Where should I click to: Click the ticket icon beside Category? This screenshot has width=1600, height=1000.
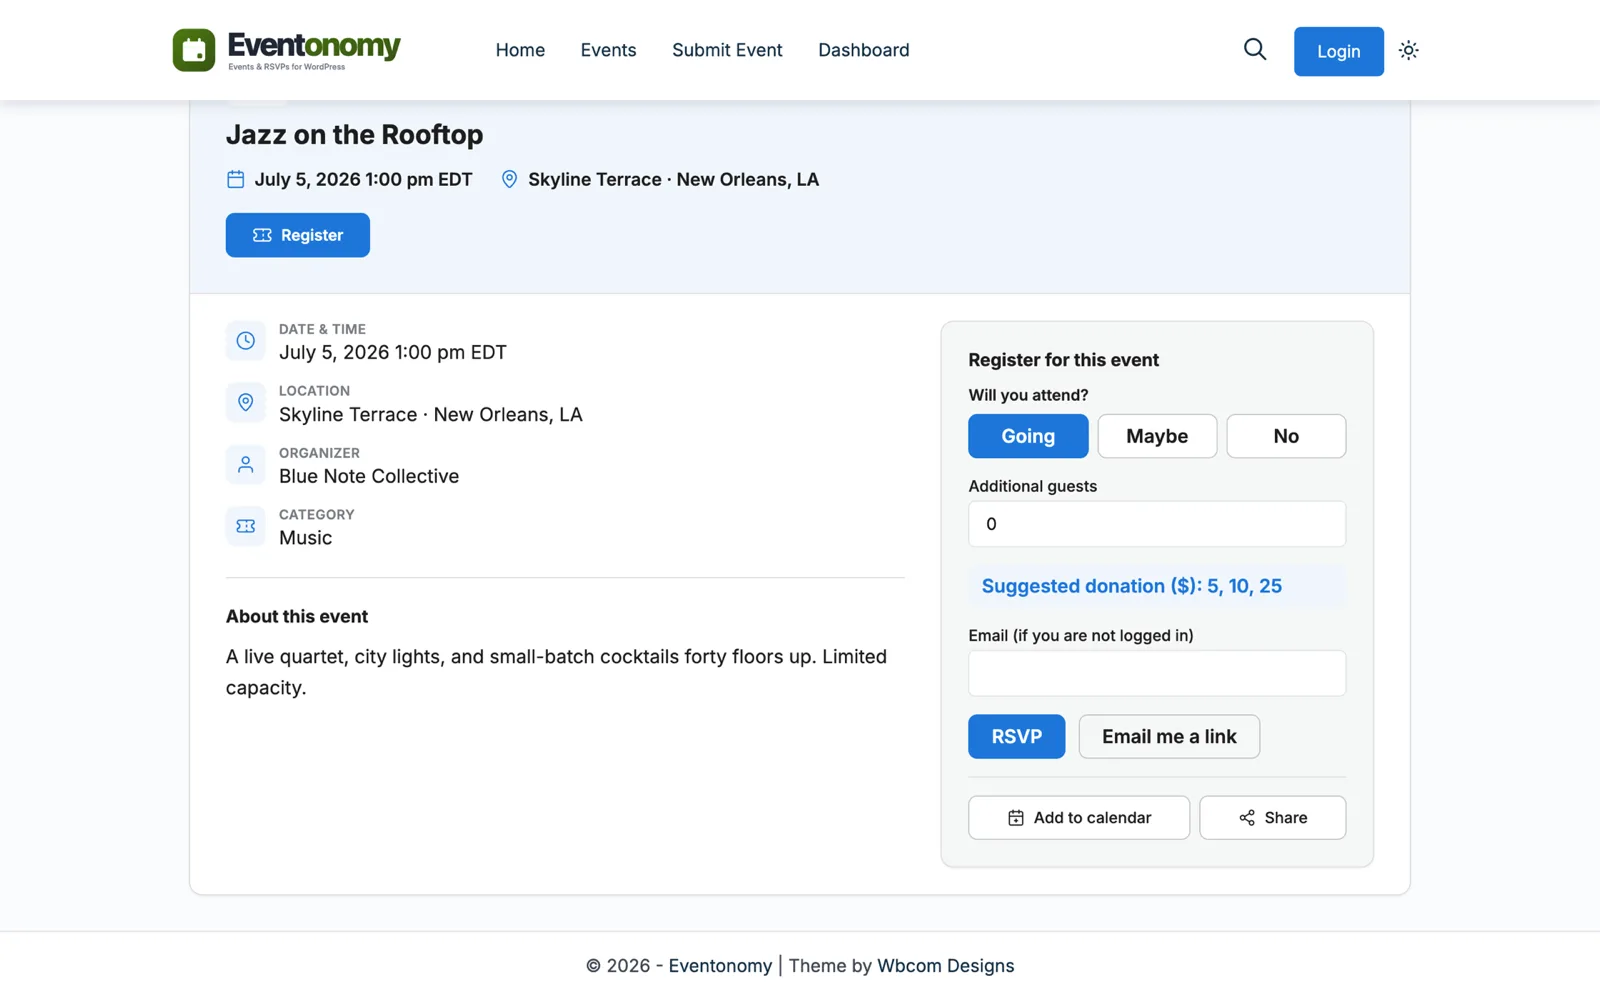tap(245, 526)
